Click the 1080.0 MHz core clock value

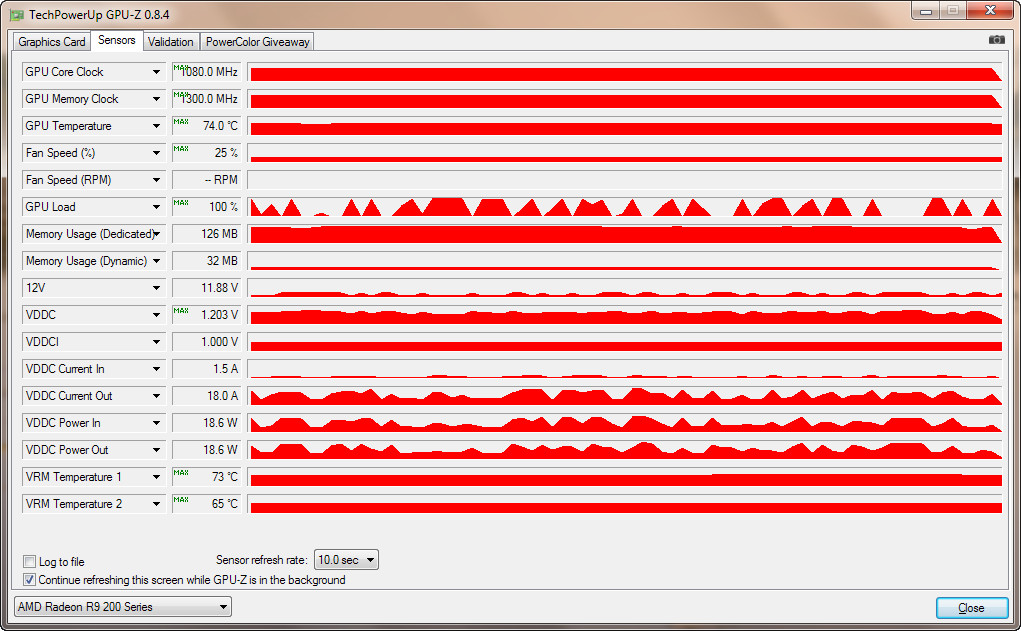pos(206,72)
